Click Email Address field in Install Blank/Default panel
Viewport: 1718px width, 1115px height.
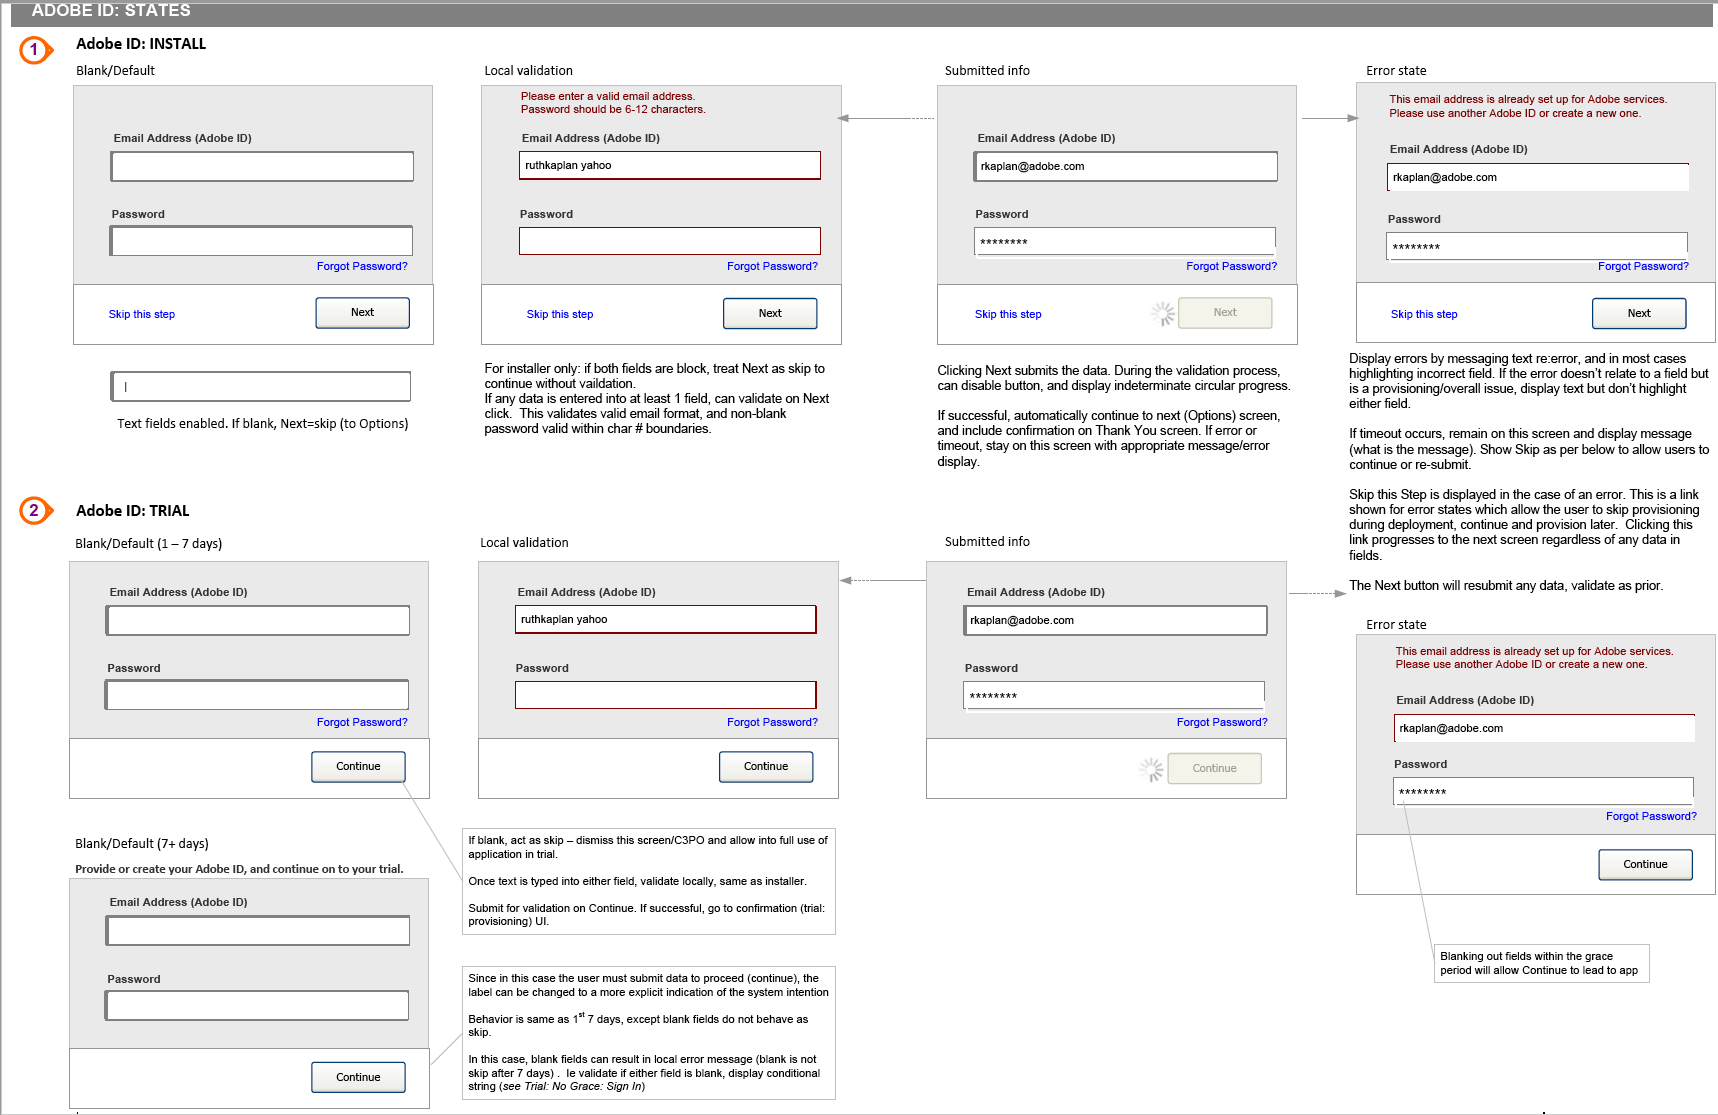click(x=262, y=166)
